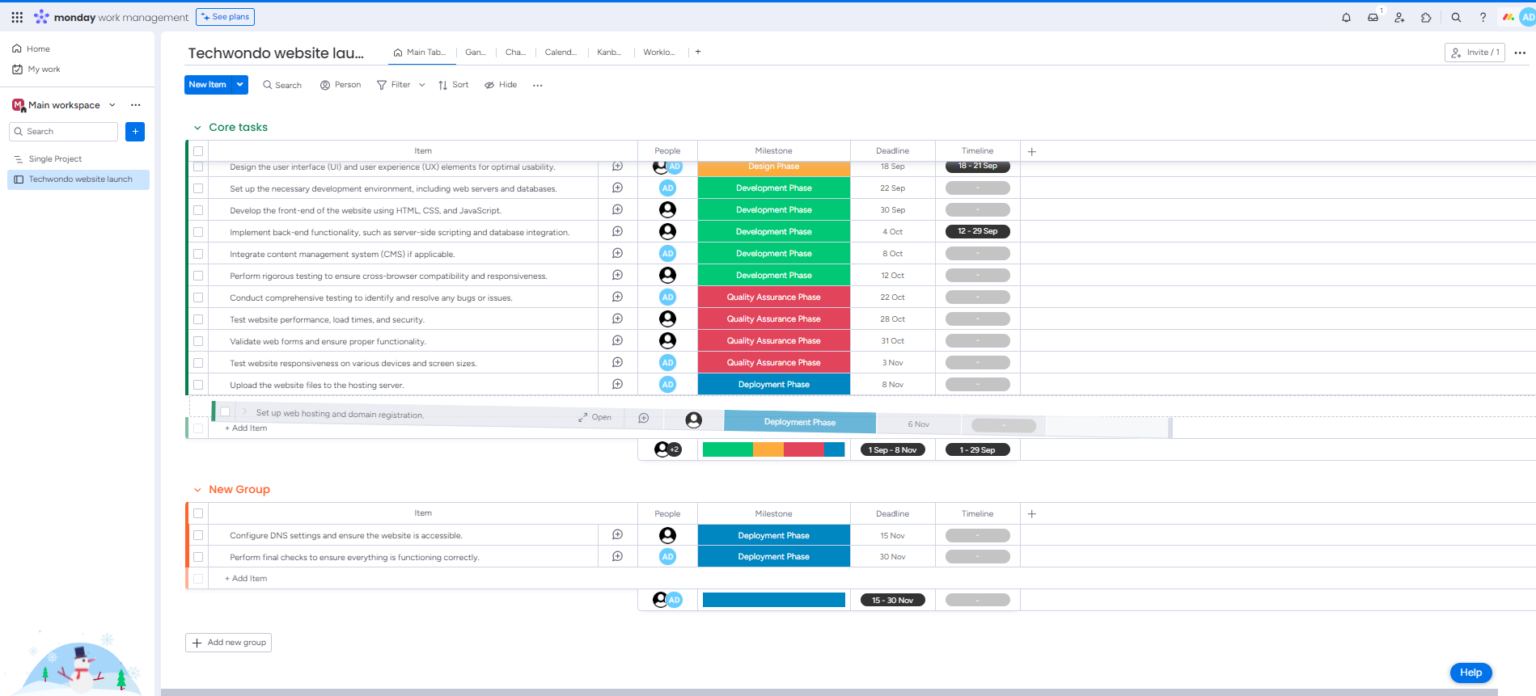Open the product switcher grid icon
Screen dimensions: 1536x696
pos(16,16)
